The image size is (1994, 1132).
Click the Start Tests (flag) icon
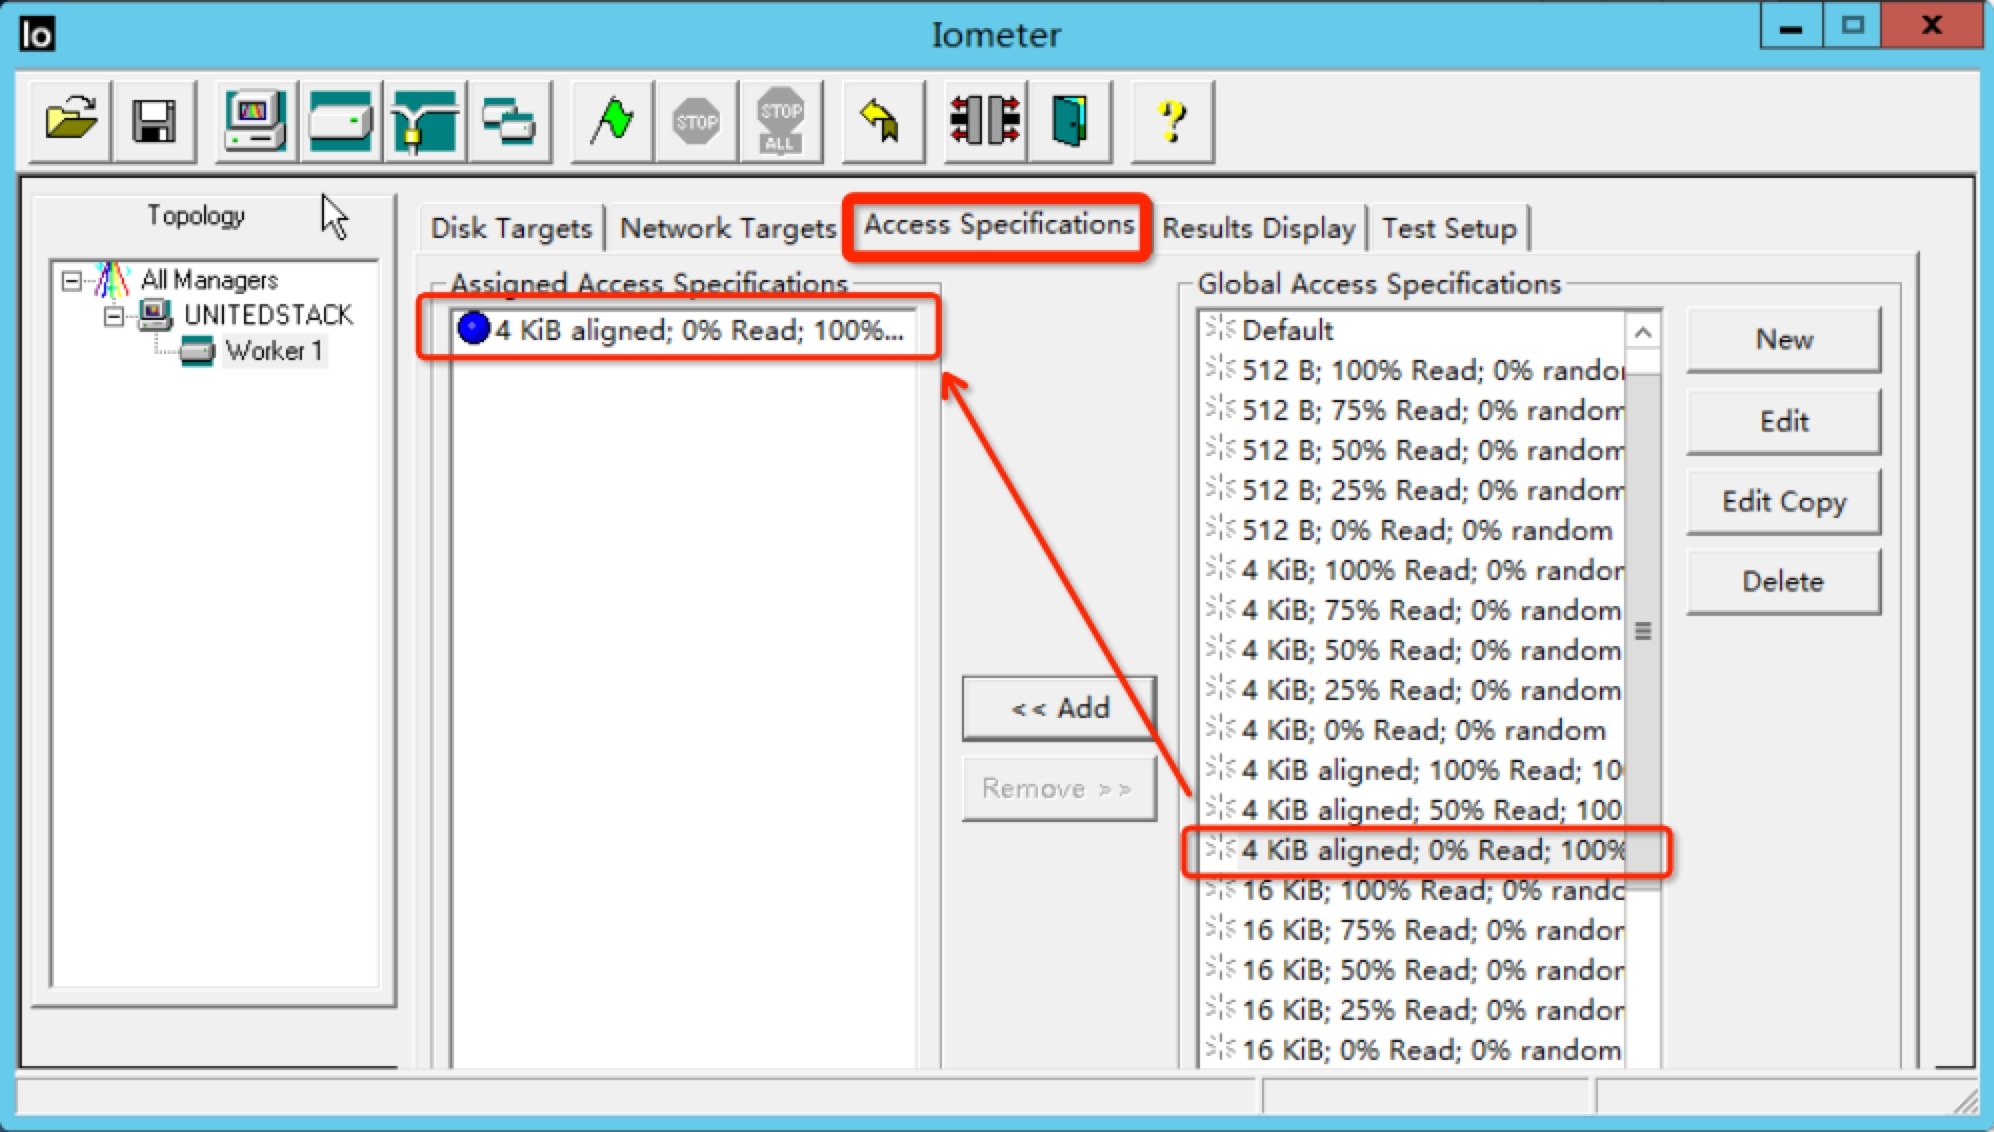[614, 120]
